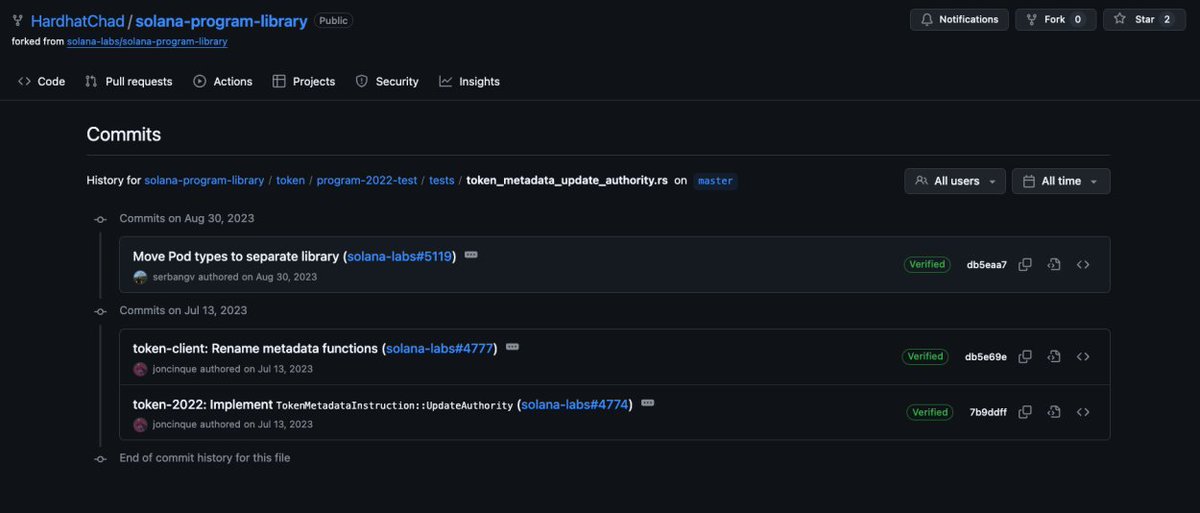Open tests folder breadcrumb
The width and height of the screenshot is (1200, 513).
tap(441, 181)
